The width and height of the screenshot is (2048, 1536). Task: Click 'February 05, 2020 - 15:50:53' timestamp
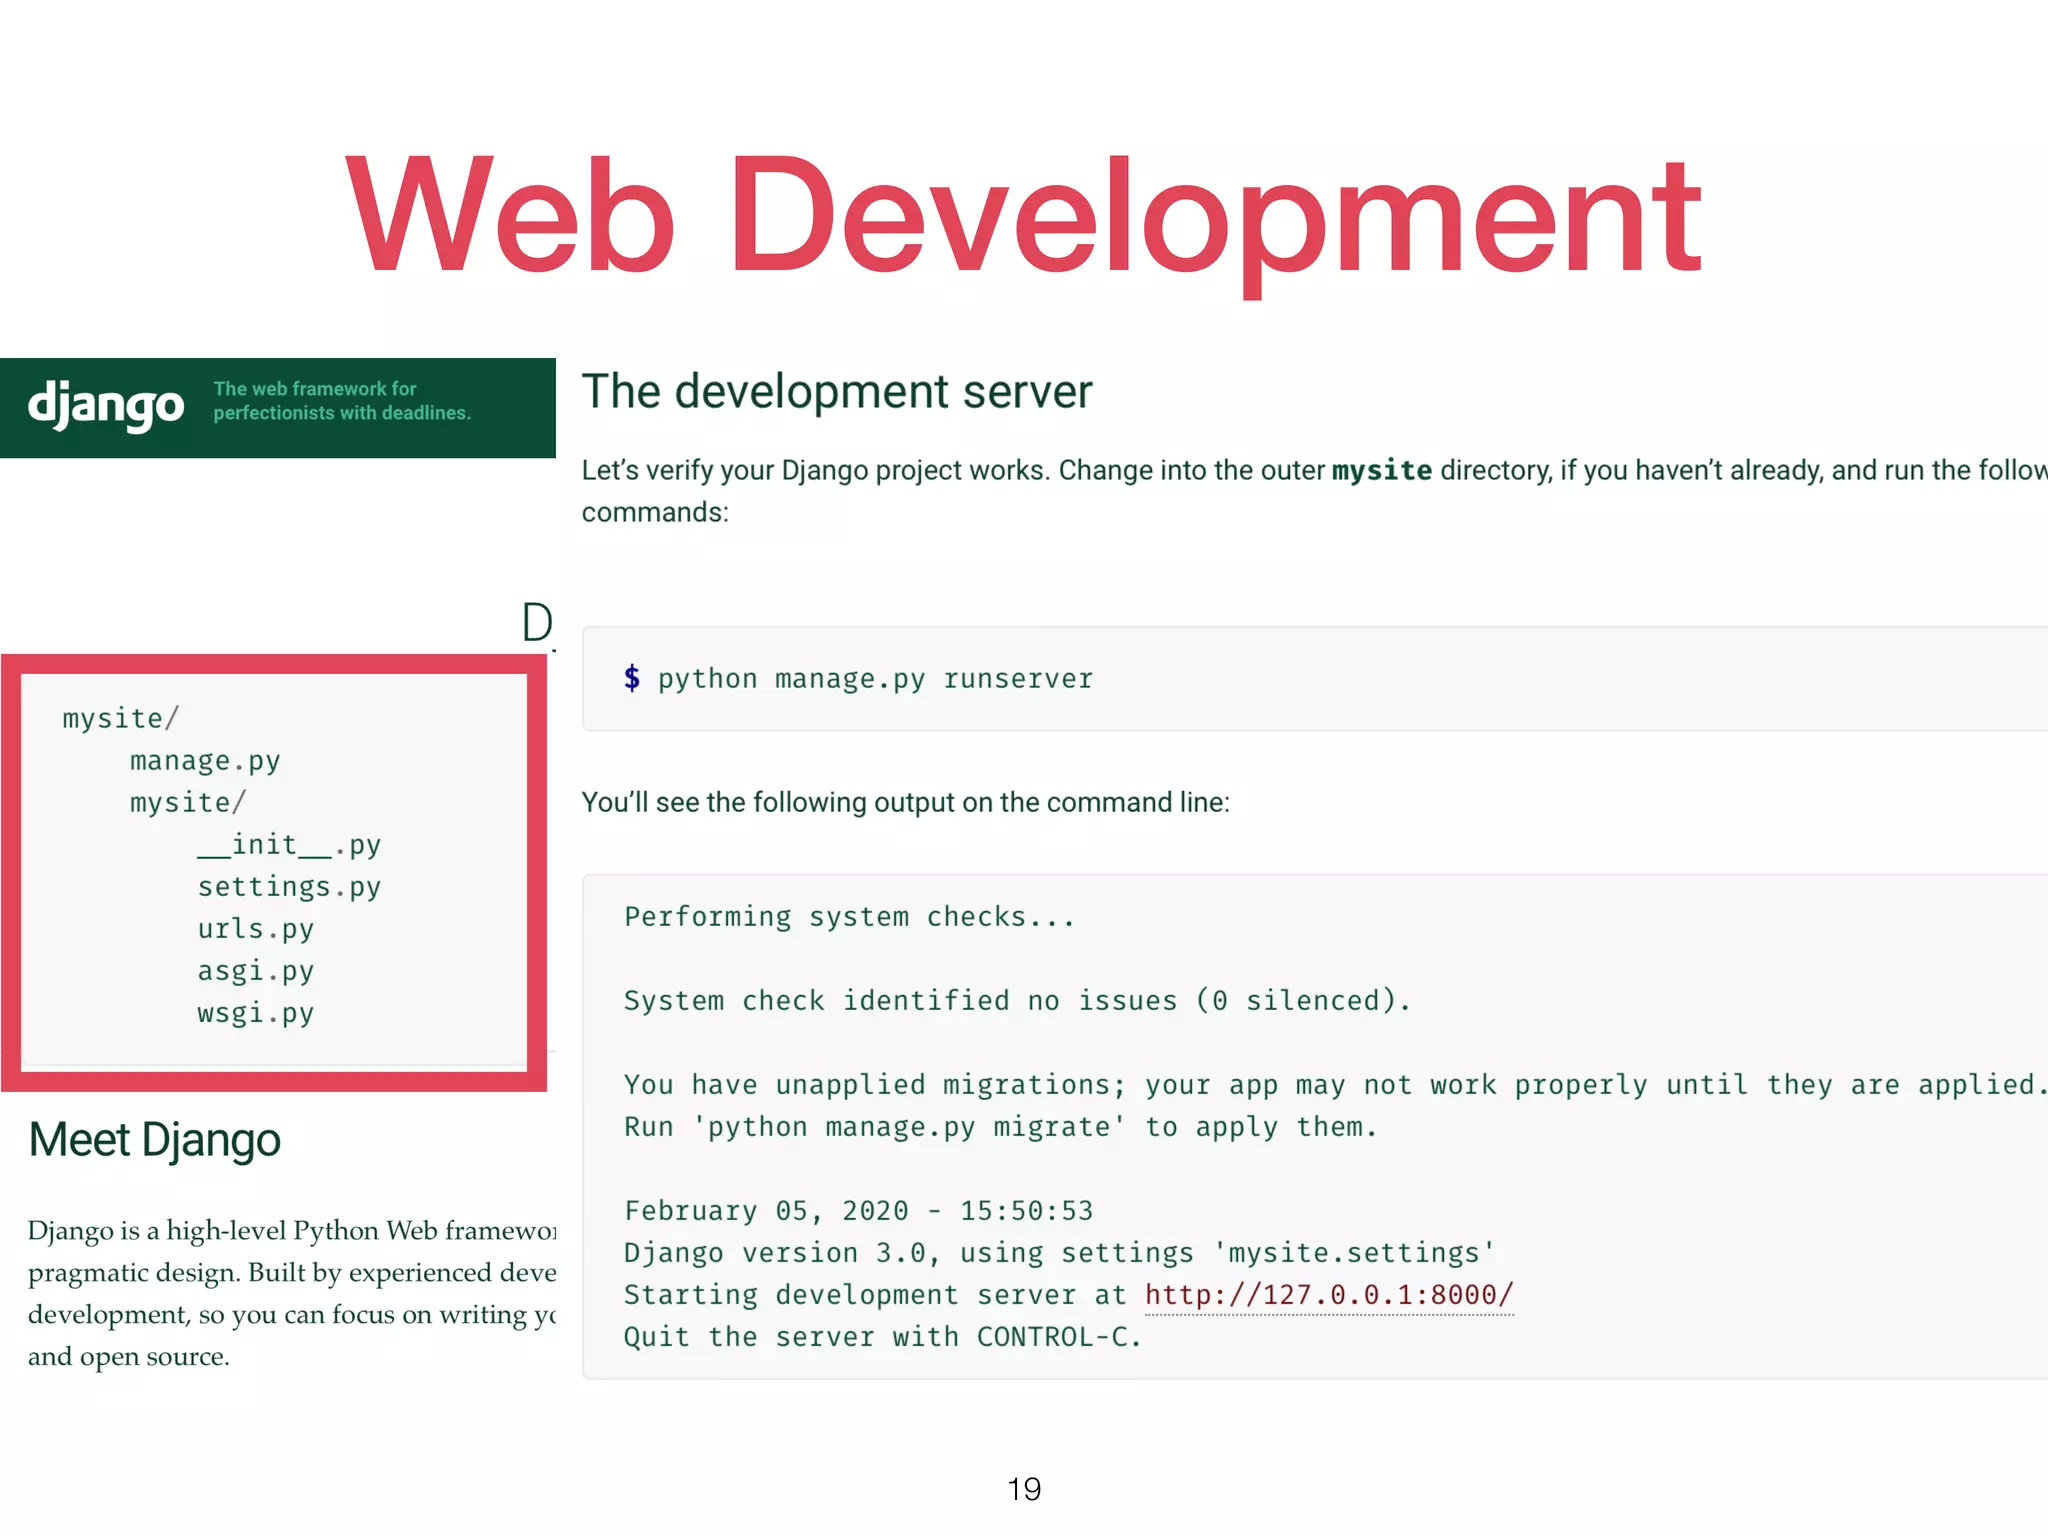tap(859, 1211)
